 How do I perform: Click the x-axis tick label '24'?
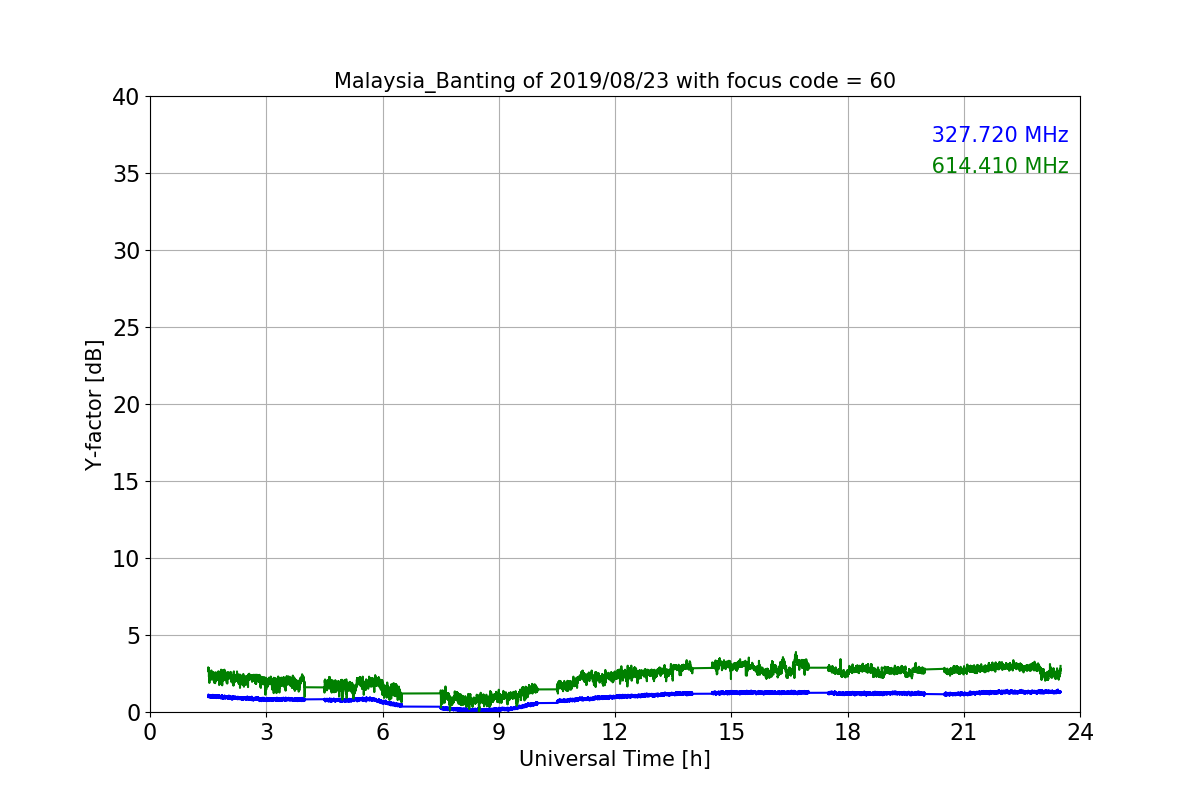pos(1080,732)
